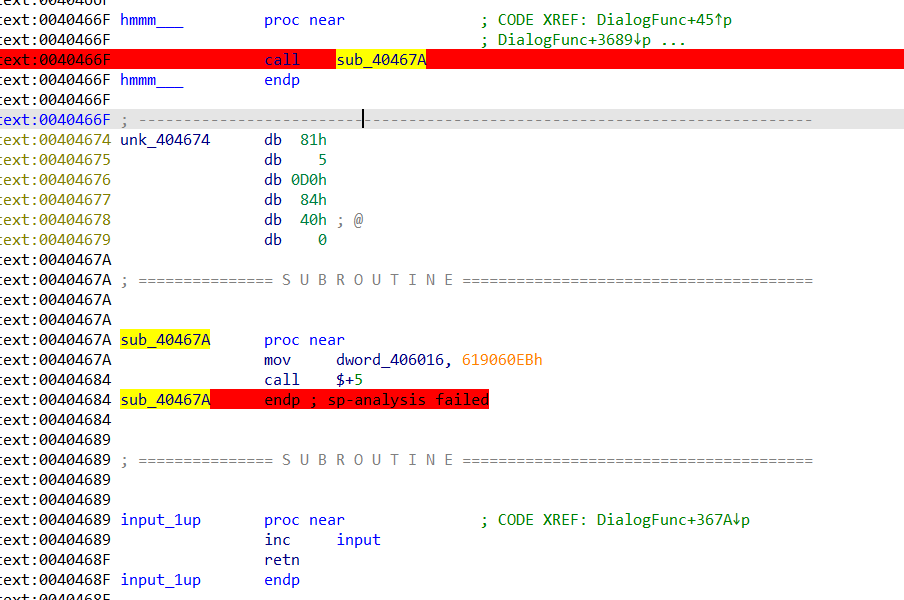
Task: Select the mov instruction mnemonic
Action: tap(277, 360)
